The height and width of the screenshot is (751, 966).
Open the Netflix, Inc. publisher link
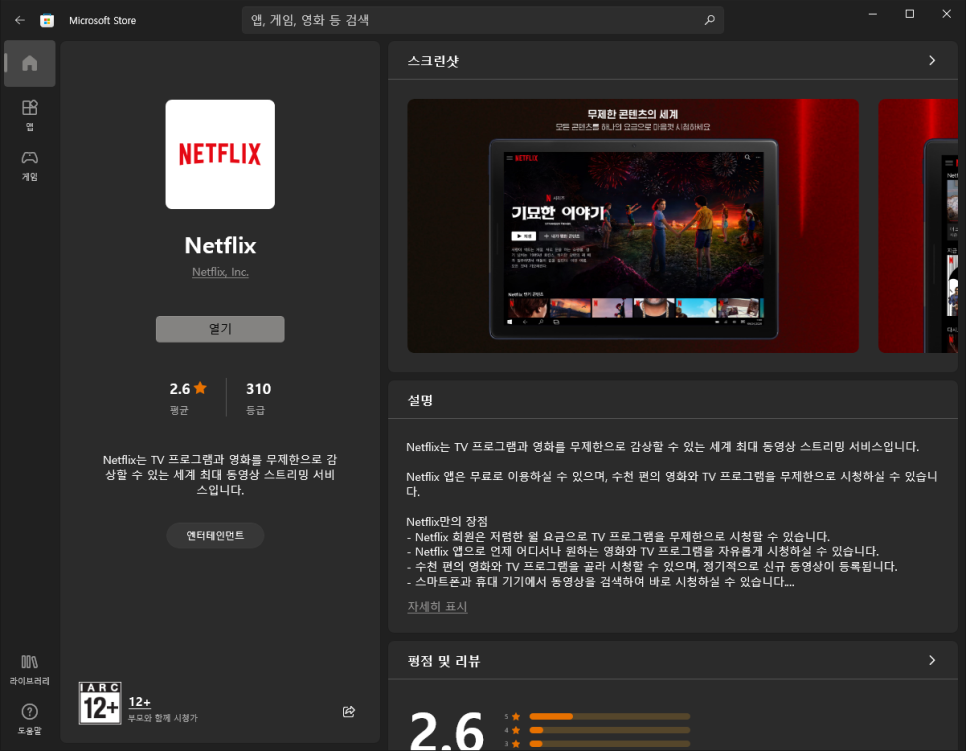pos(220,272)
